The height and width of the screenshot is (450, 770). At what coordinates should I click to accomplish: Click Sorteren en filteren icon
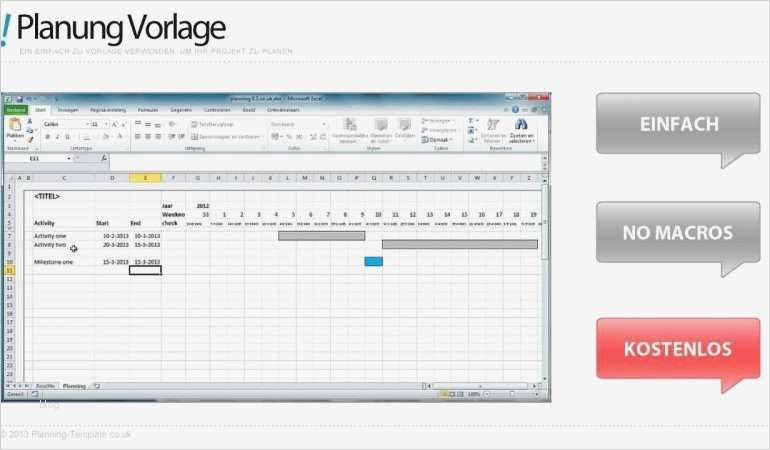(494, 130)
